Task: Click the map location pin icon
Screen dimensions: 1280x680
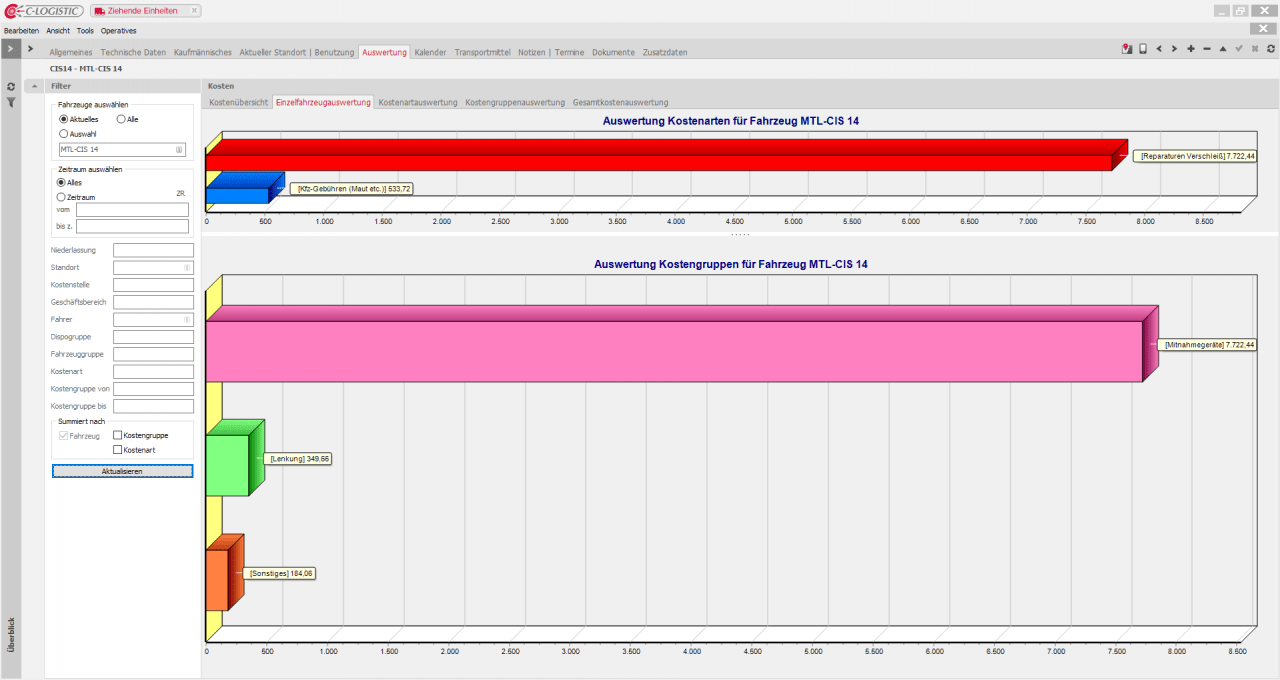Action: point(1127,49)
